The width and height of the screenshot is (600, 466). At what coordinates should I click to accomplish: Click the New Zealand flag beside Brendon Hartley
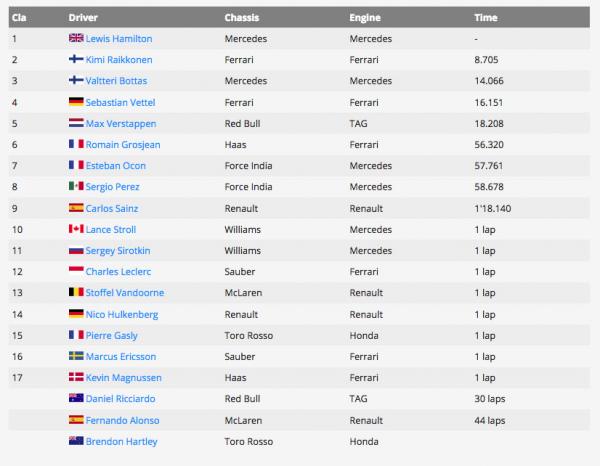click(75, 441)
